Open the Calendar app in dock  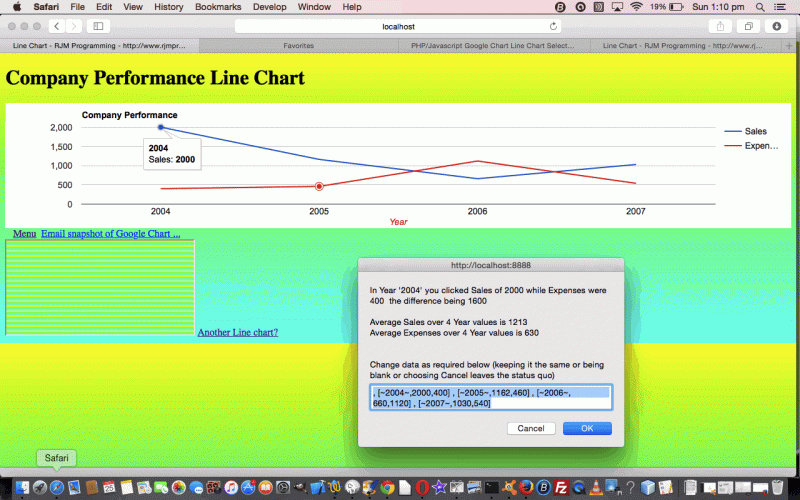[x=109, y=488]
